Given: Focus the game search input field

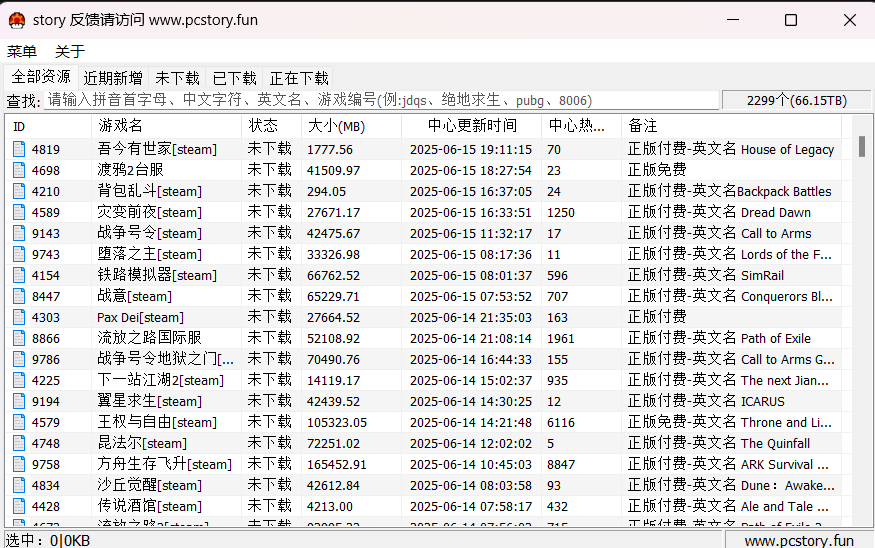Looking at the screenshot, I should [x=381, y=100].
